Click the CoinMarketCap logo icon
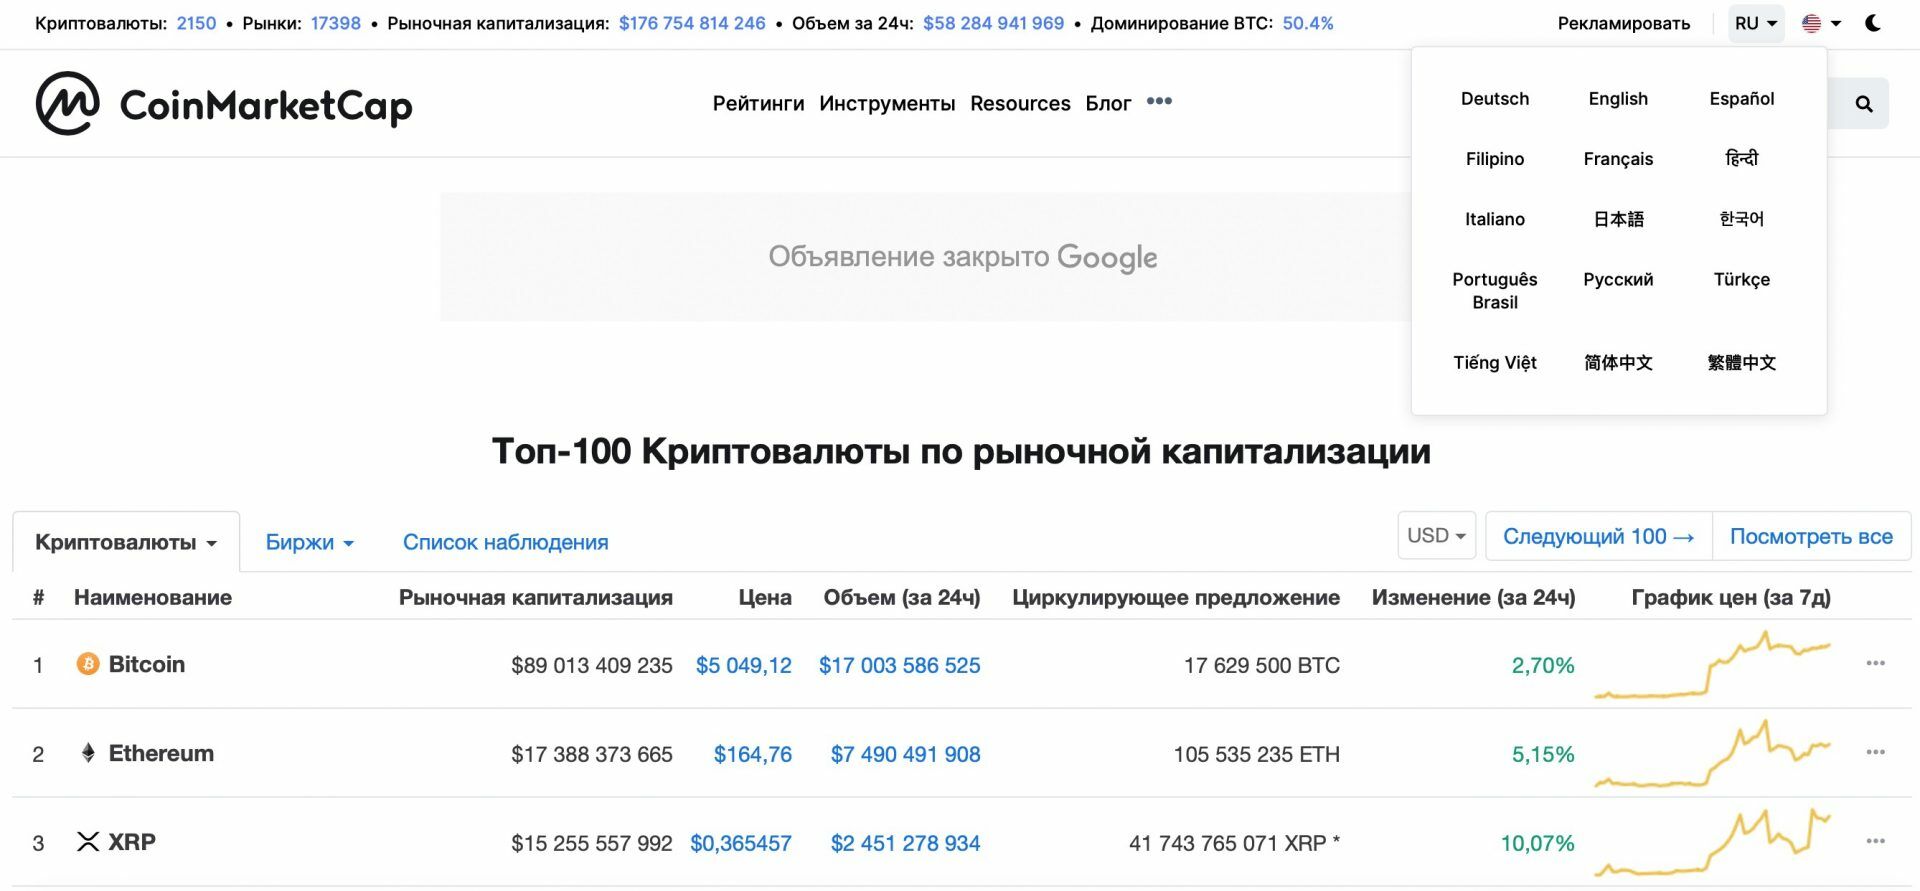The width and height of the screenshot is (1920, 891). (x=67, y=103)
